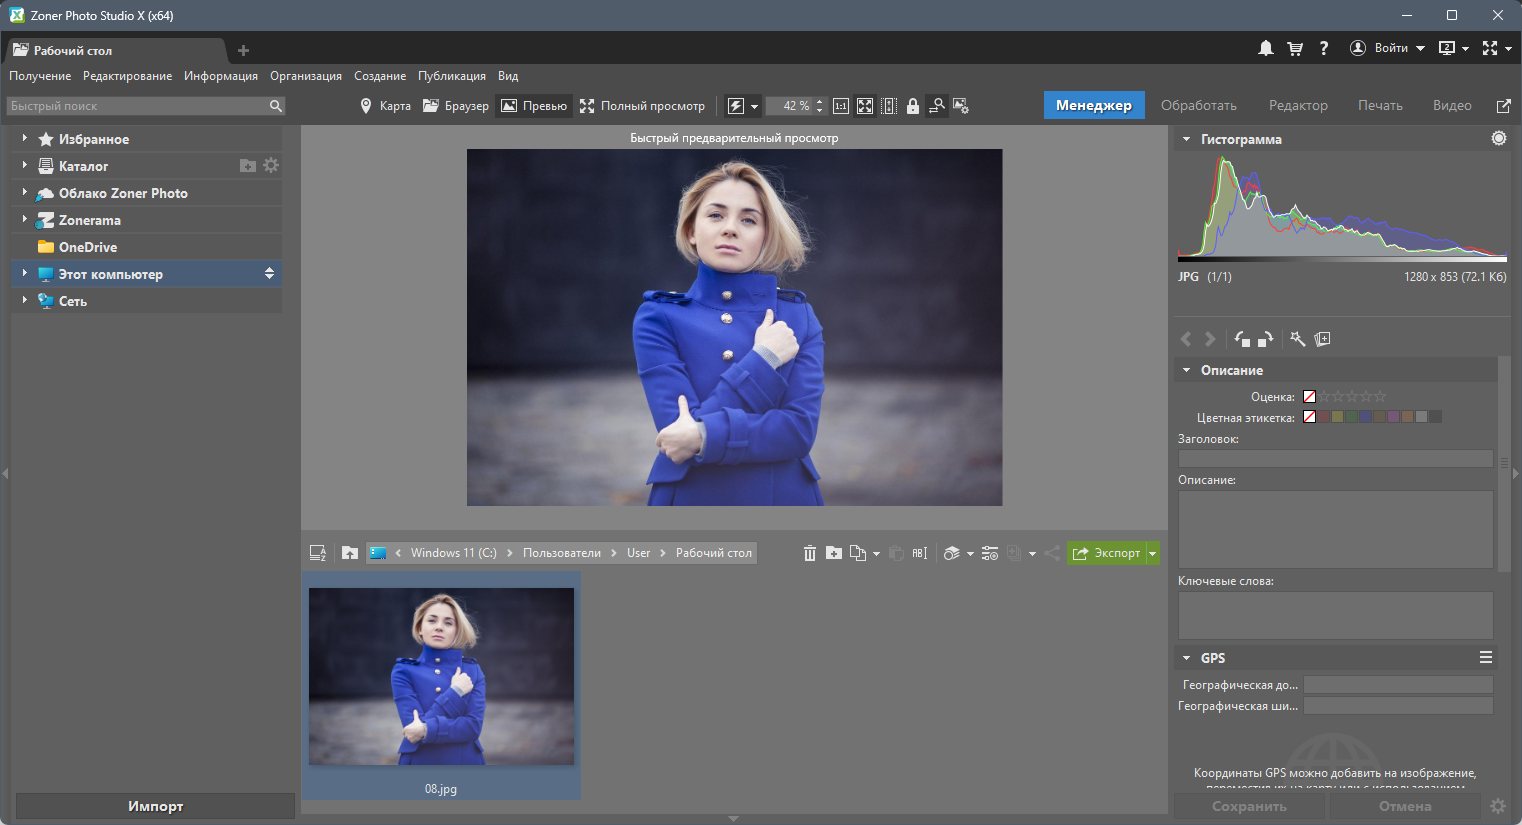Open the notifications bell icon
Screen dimensions: 1522x825
click(1266, 48)
